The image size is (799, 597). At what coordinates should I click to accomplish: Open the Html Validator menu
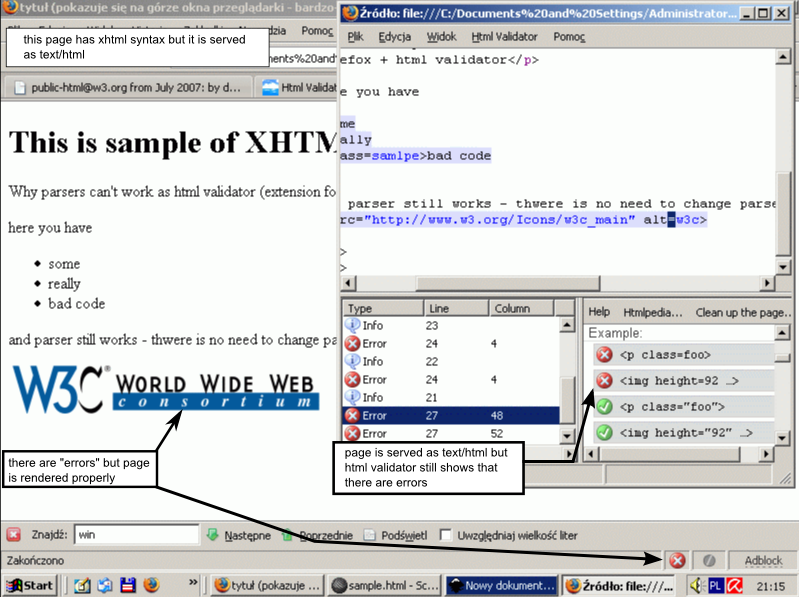[504, 37]
